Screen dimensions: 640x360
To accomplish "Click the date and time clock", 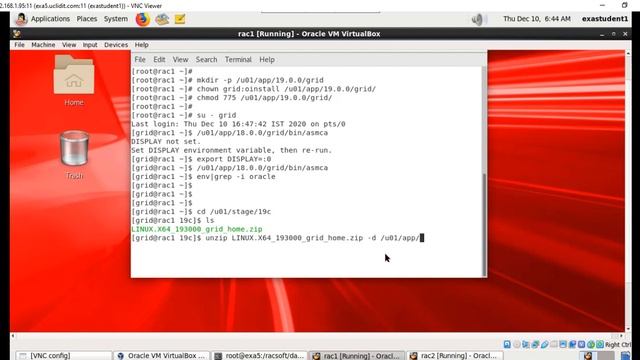I will [x=537, y=19].
